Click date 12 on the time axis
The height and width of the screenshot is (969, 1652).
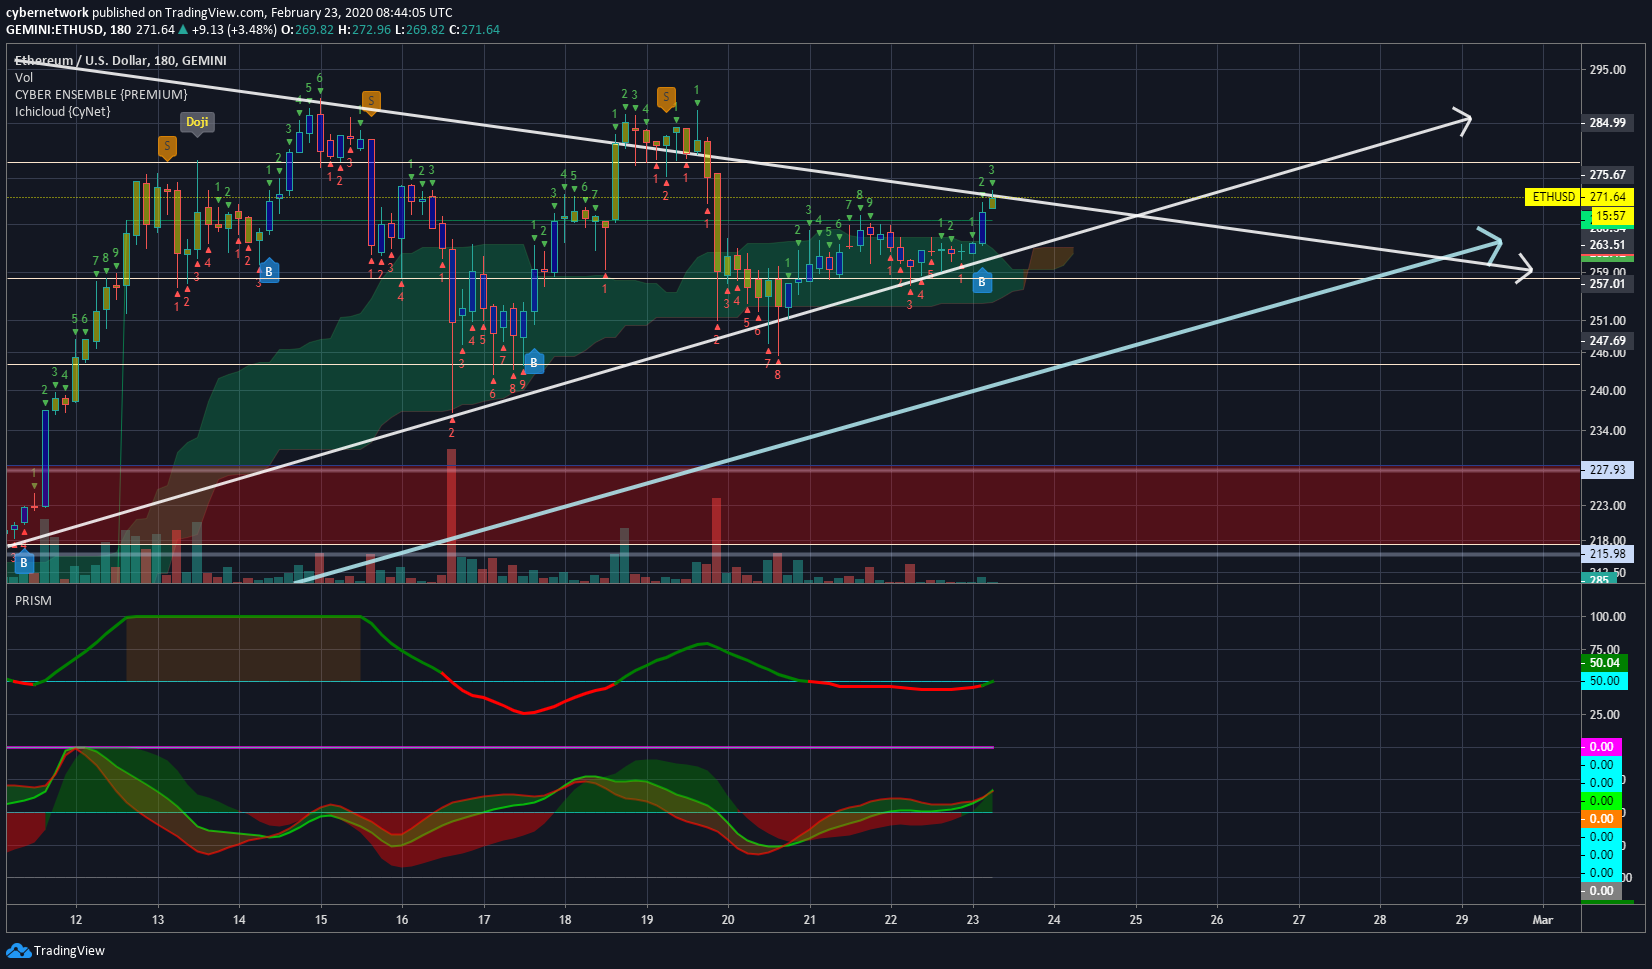(x=76, y=920)
